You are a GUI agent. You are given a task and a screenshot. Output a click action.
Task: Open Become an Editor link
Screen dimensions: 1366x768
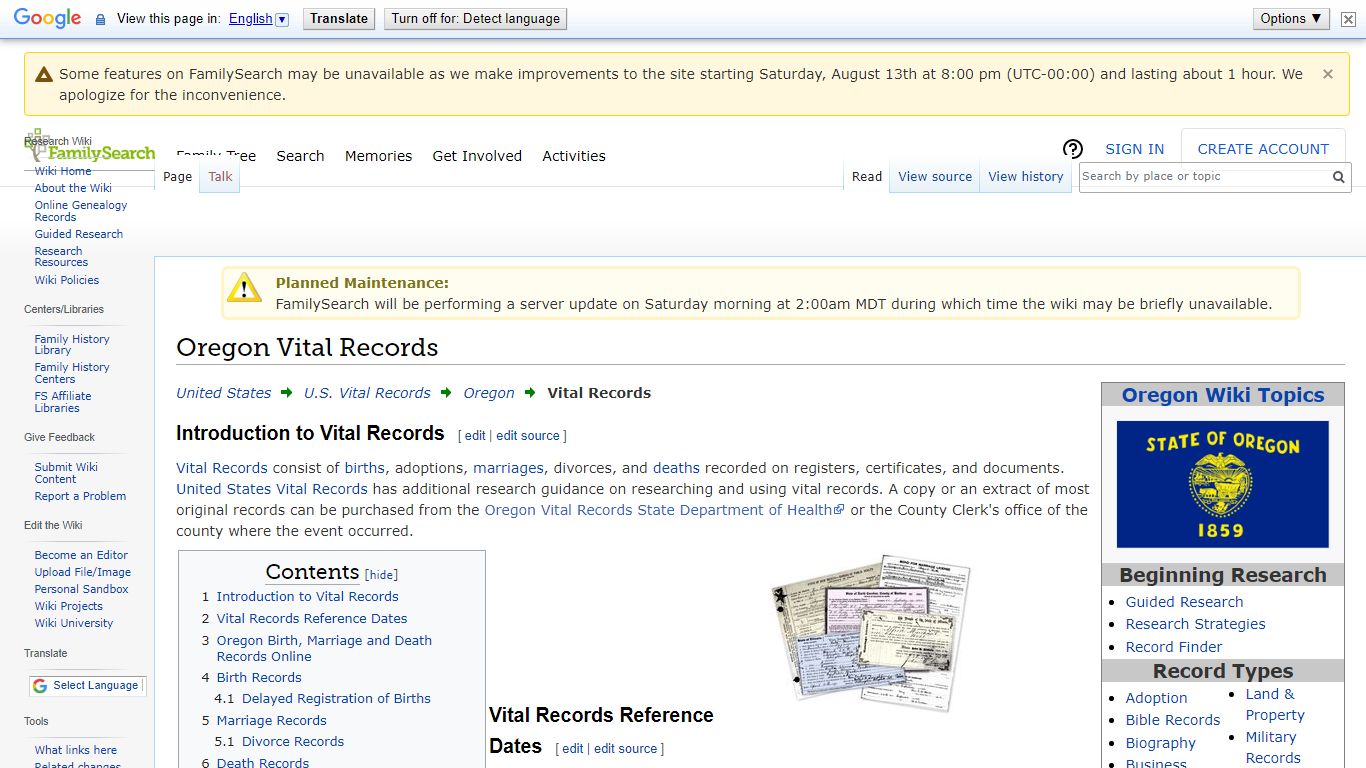pos(81,555)
